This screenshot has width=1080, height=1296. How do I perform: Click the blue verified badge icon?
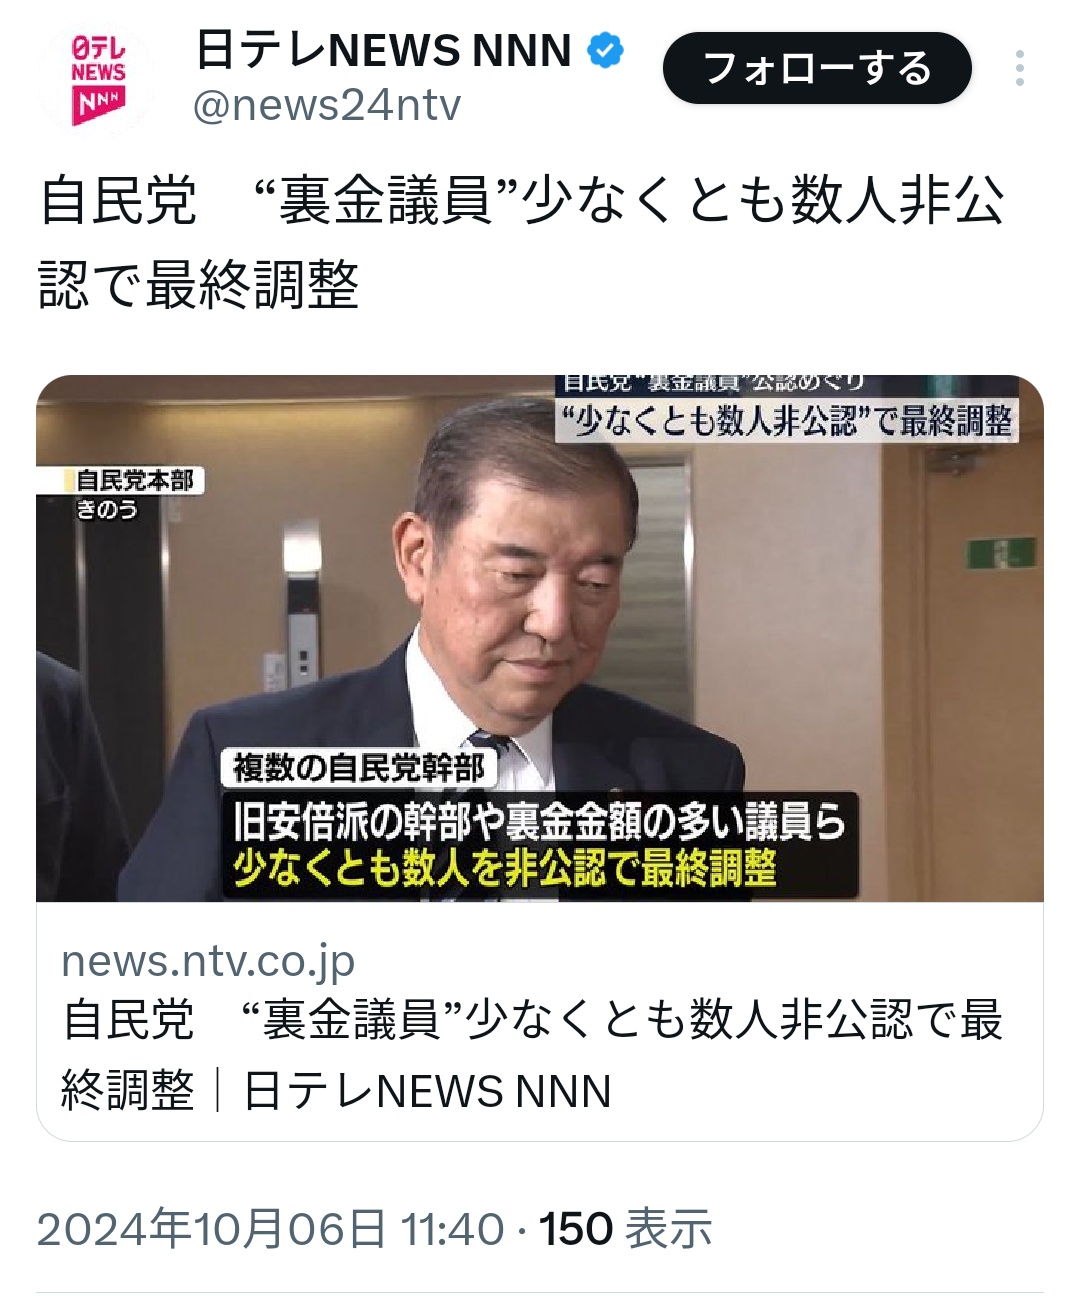(x=605, y=50)
